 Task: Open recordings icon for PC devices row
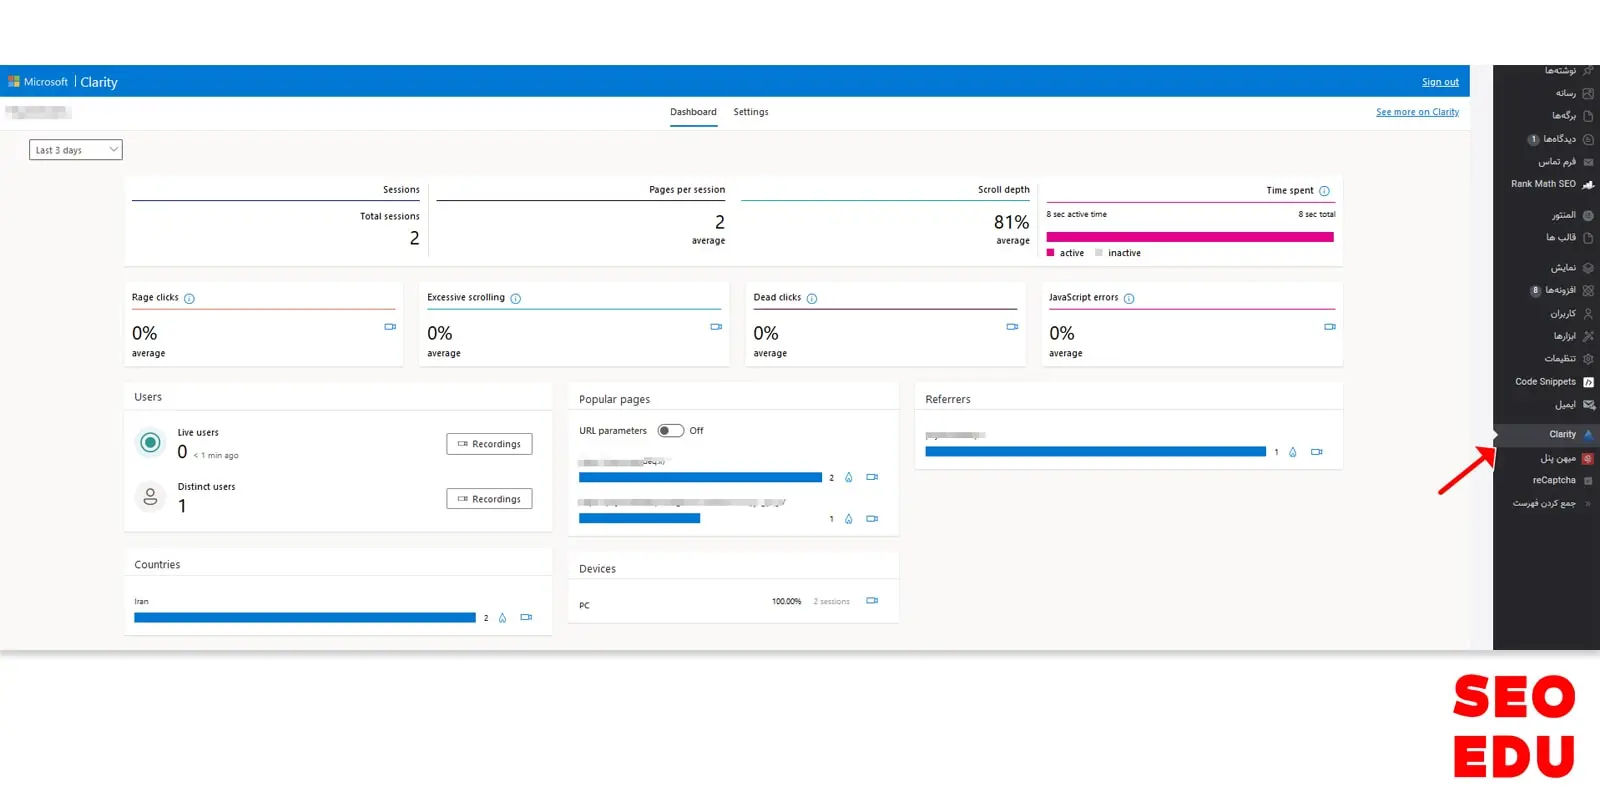872,601
